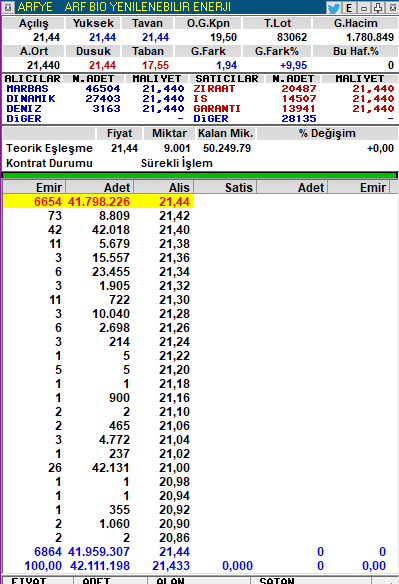This screenshot has width=399, height=584.
Task: Click the G.Fark% header
Action: (277, 51)
